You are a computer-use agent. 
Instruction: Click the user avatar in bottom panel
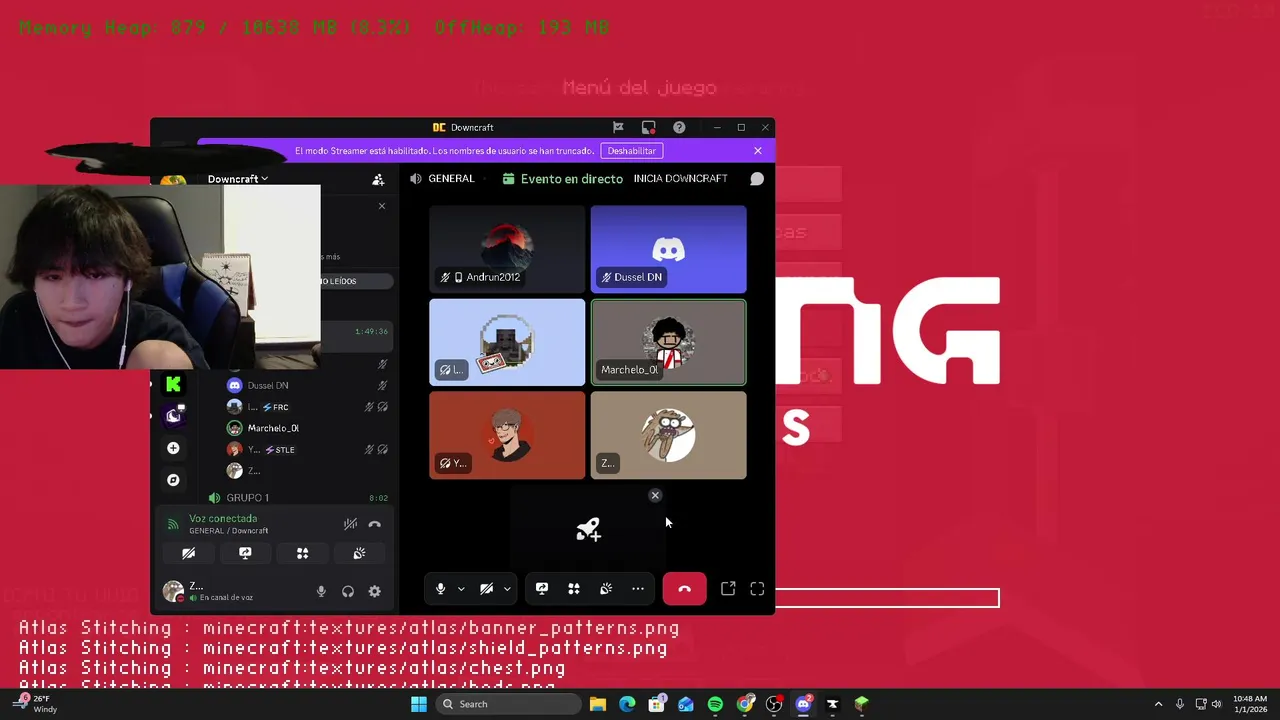pyautogui.click(x=173, y=591)
